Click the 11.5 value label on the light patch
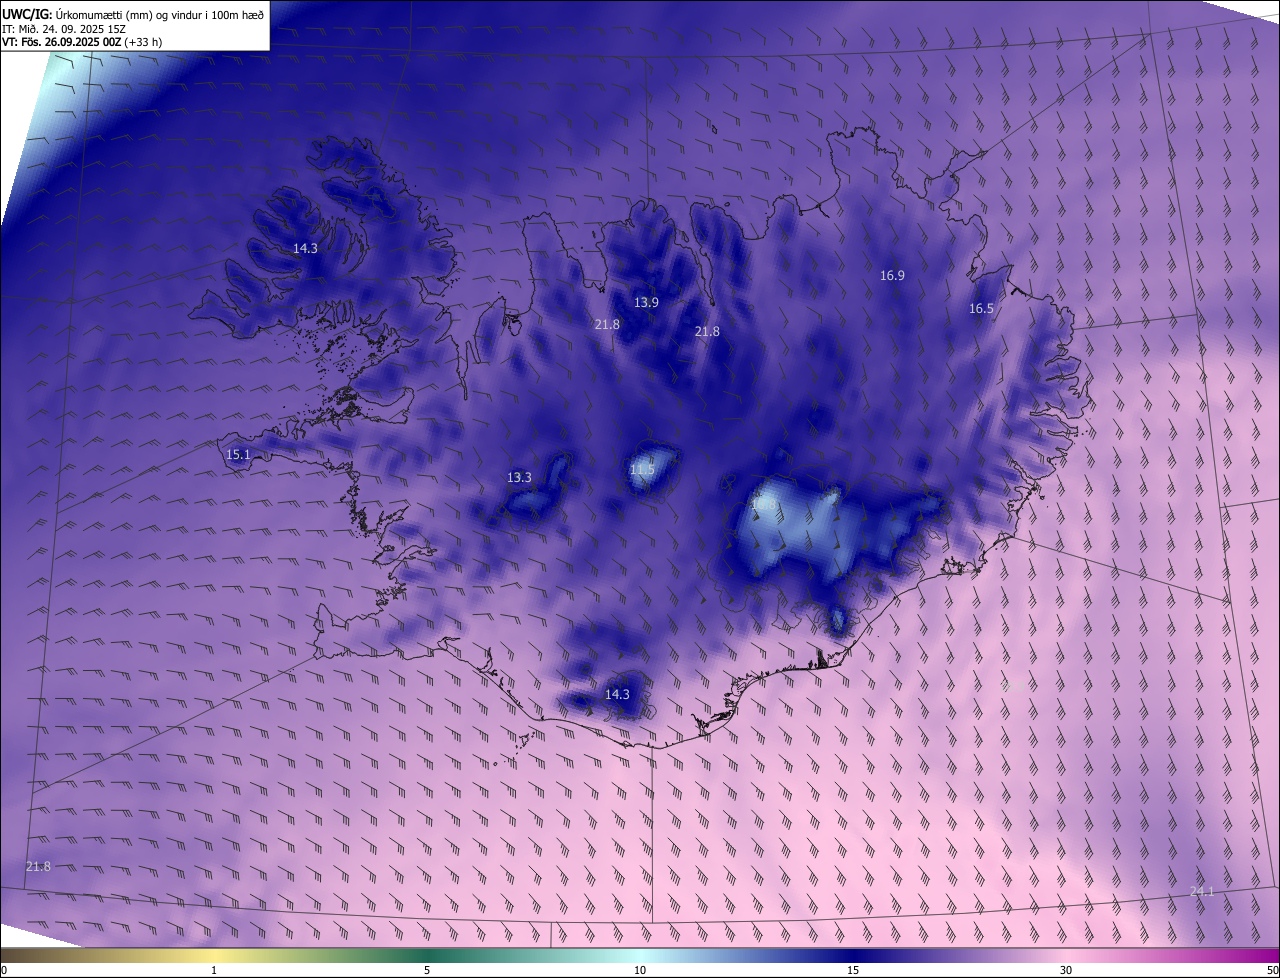 [642, 469]
